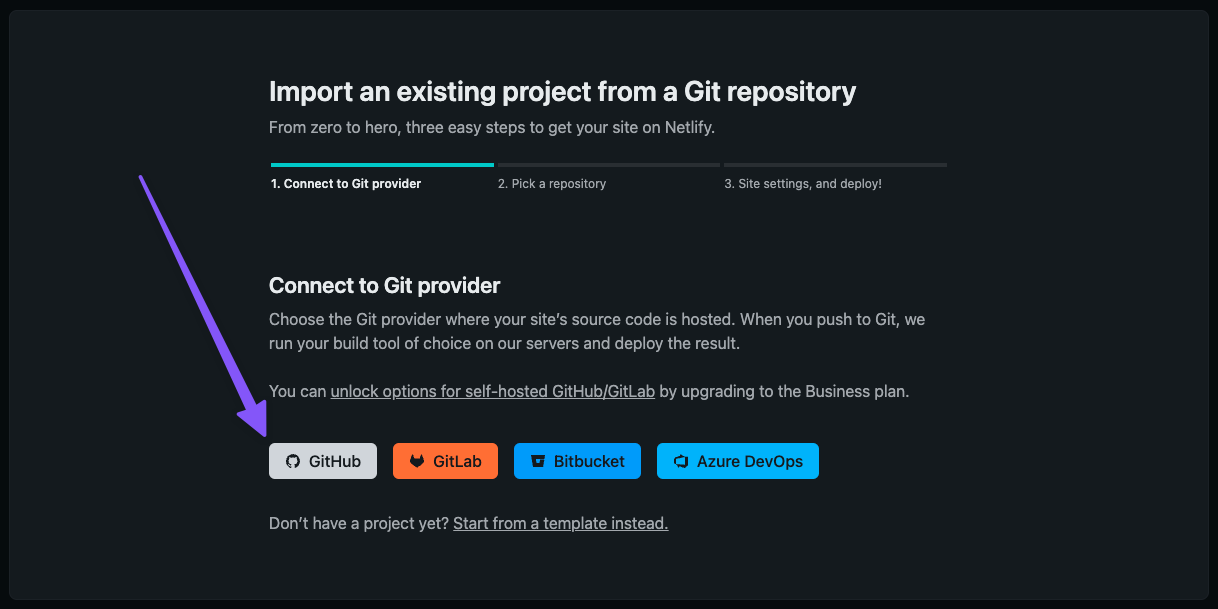Click the Import an existing project heading

[562, 93]
